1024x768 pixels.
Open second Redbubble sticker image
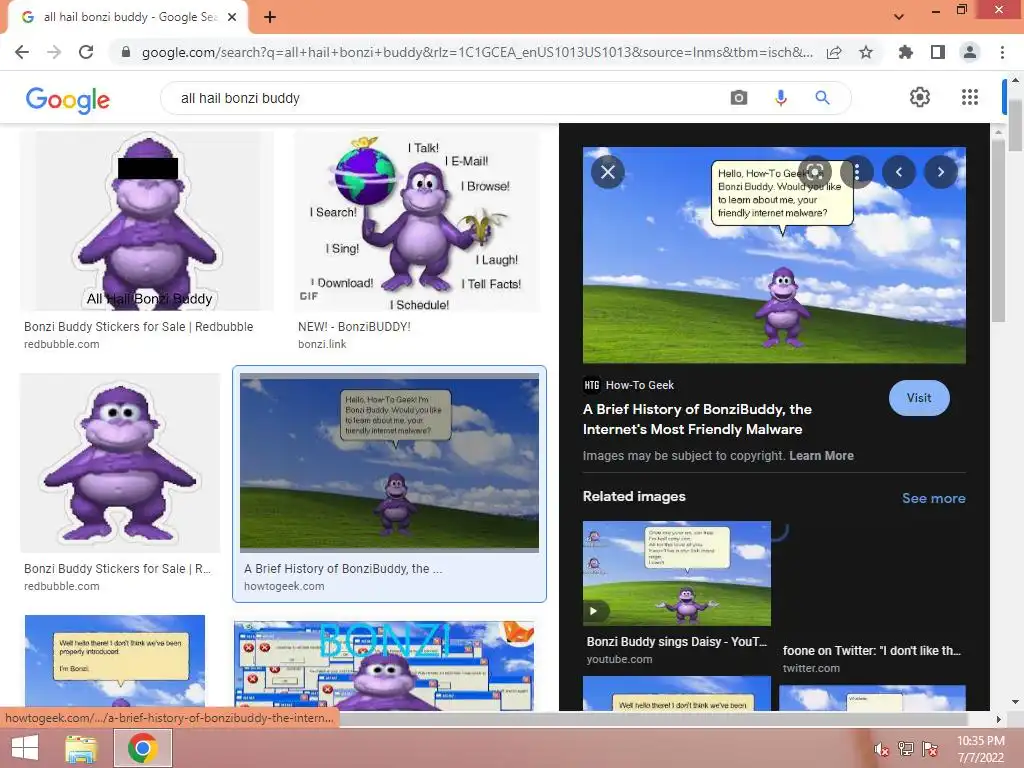click(x=120, y=463)
